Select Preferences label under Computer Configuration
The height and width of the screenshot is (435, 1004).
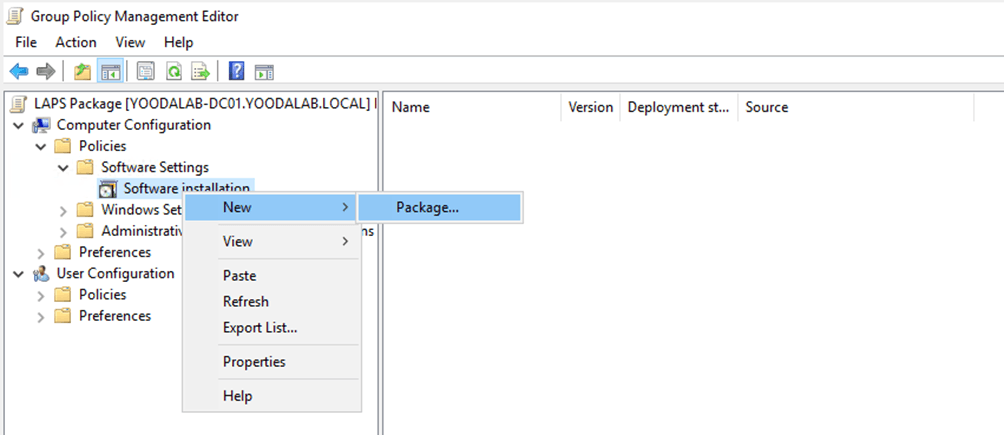[115, 252]
